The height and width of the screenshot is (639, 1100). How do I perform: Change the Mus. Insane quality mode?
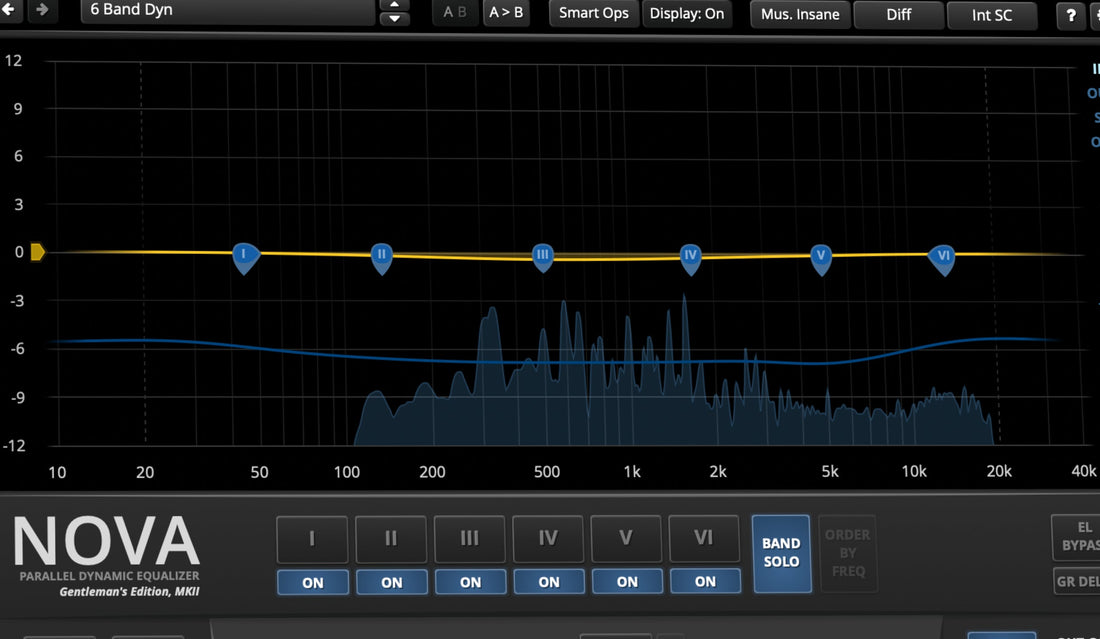pyautogui.click(x=800, y=15)
